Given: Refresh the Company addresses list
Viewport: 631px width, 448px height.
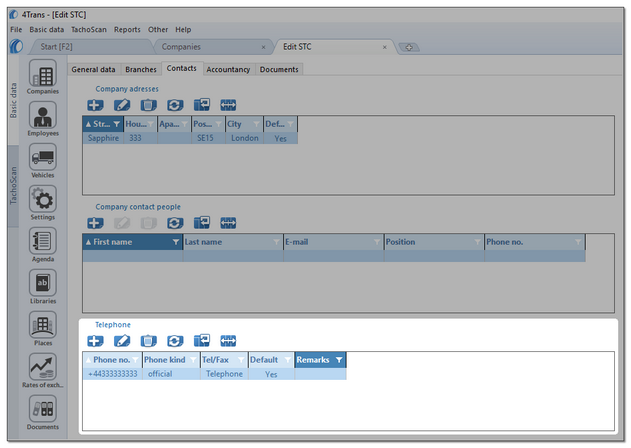Looking at the screenshot, I should 175,105.
